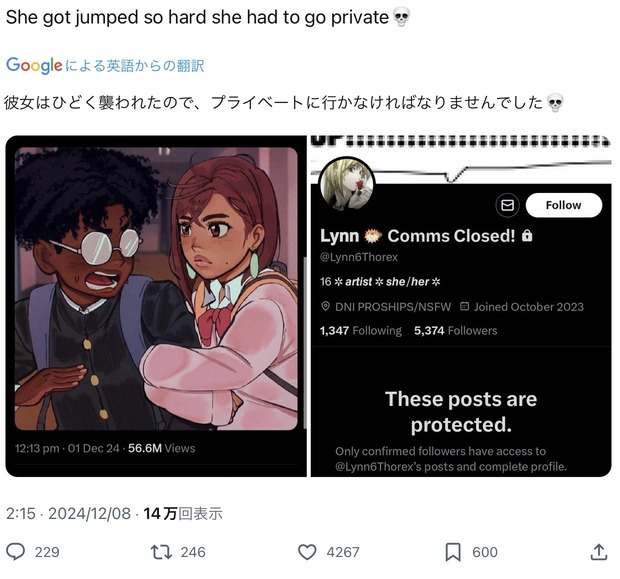Open the Google translation attribution link
620x579 pixels.
105,65
